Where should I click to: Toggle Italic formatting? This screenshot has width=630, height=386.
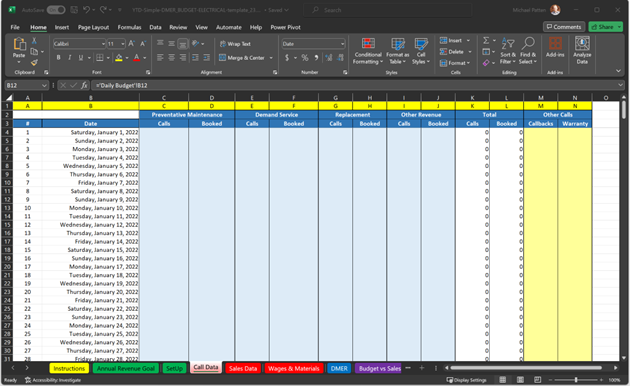(x=70, y=57)
